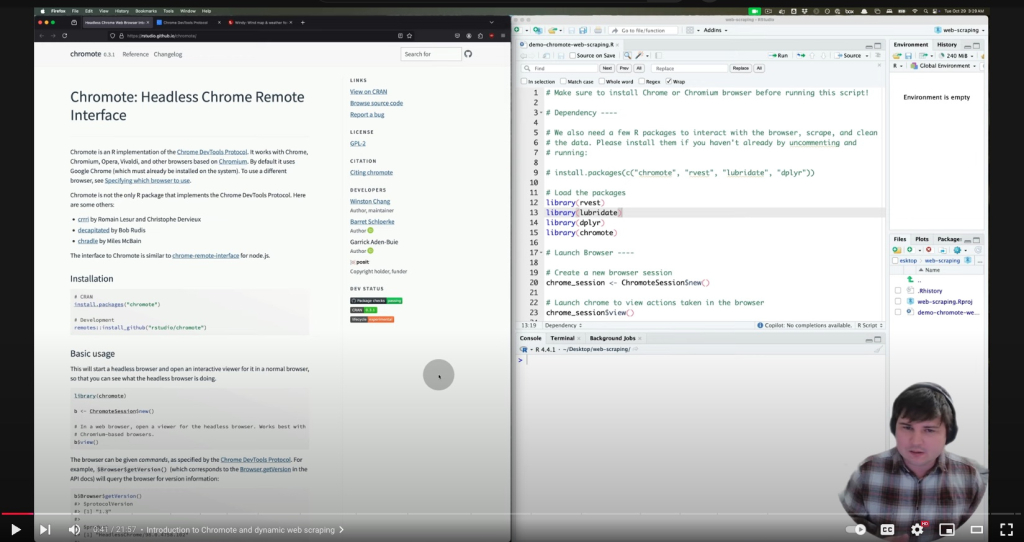Open the Reference menu on chromote site
Image resolution: width=1024 pixels, height=542 pixels.
(x=136, y=54)
